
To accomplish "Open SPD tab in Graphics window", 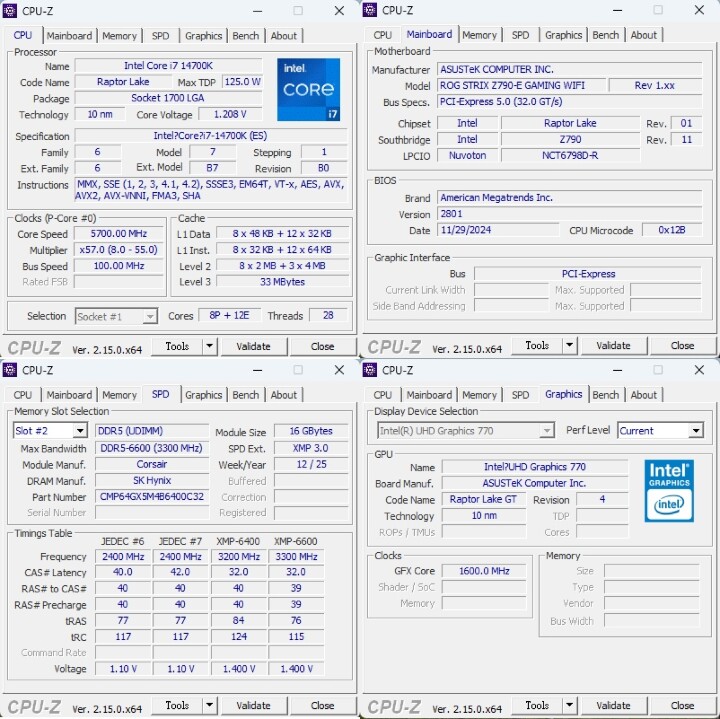I will pos(520,395).
